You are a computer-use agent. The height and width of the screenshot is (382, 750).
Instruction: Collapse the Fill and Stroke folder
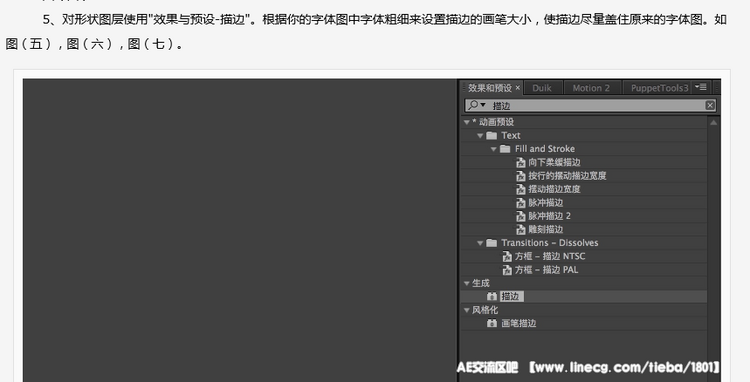[x=494, y=149]
